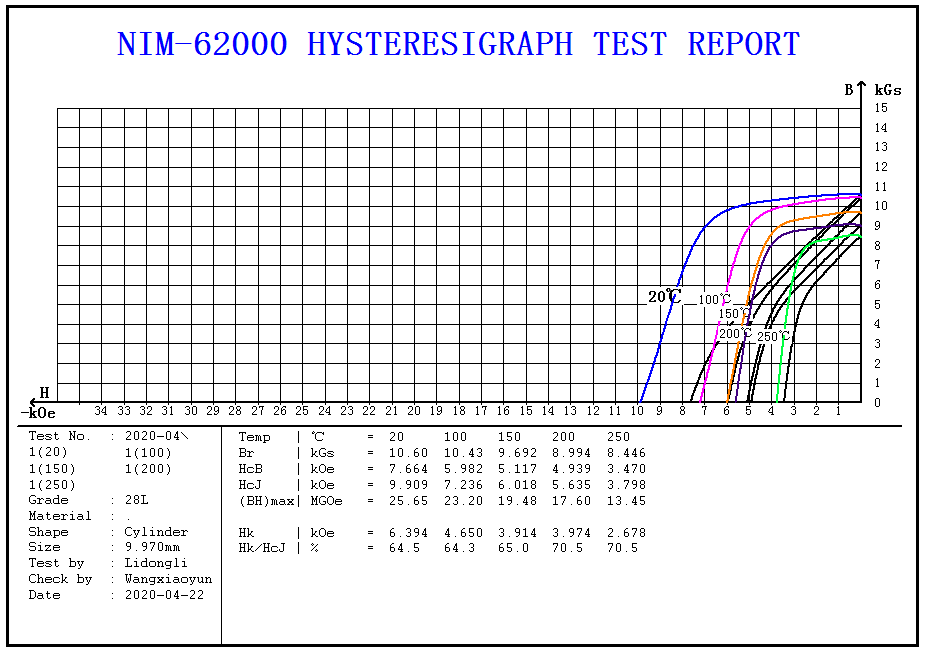
Task: Click the B axis upward arrow
Action: (862, 90)
